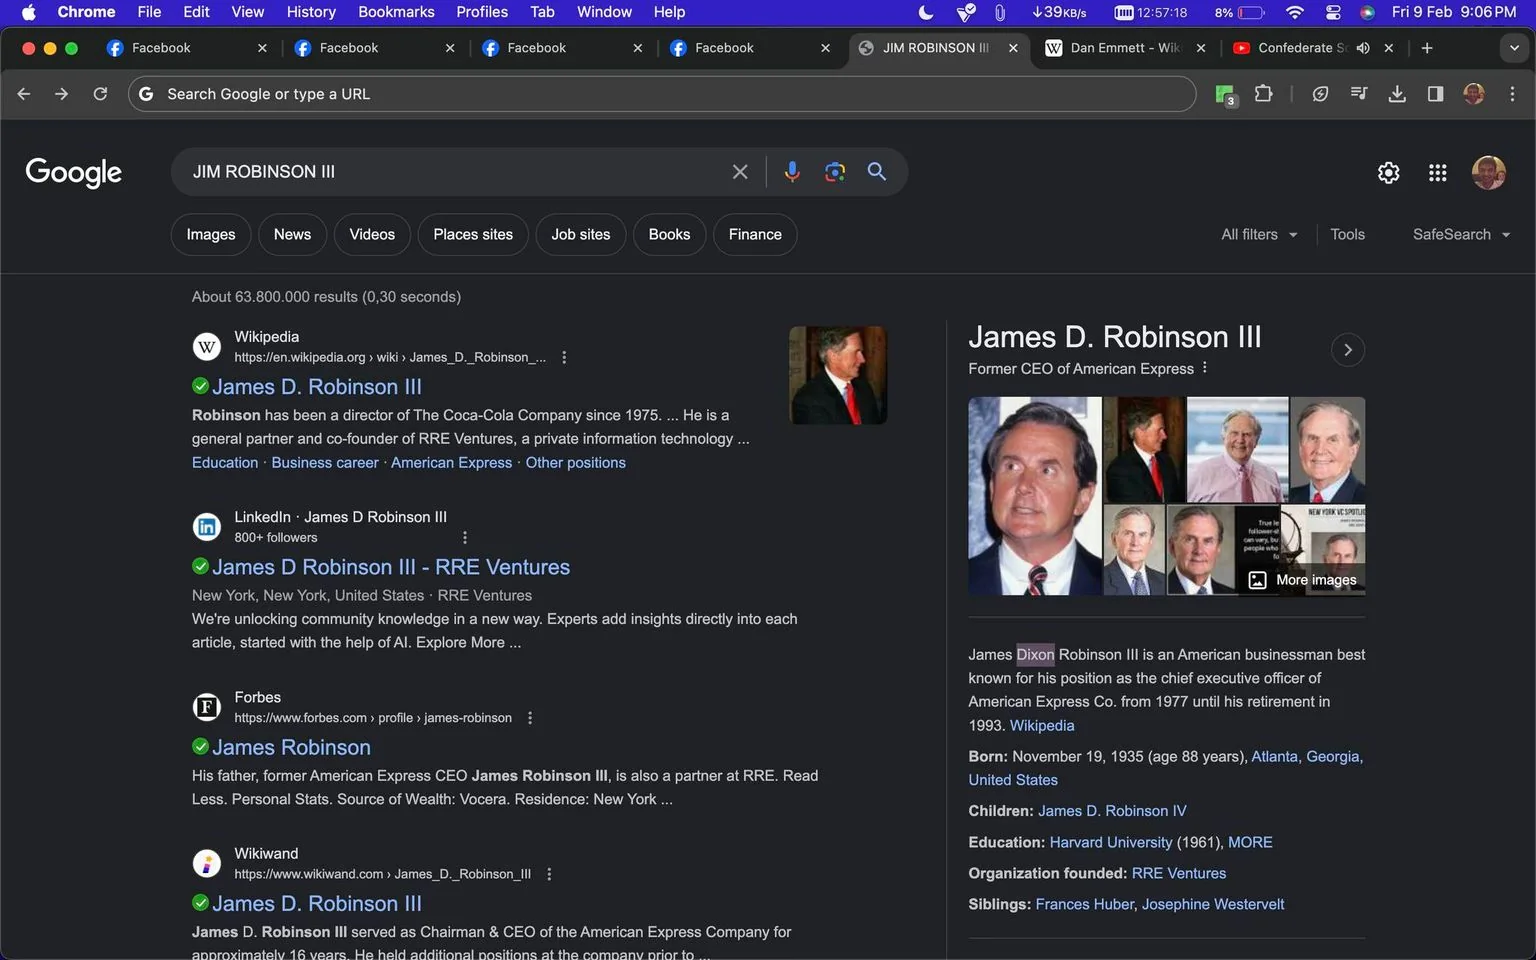Image resolution: width=1536 pixels, height=960 pixels.
Task: Open the Chrome downloads icon
Action: pyautogui.click(x=1397, y=94)
